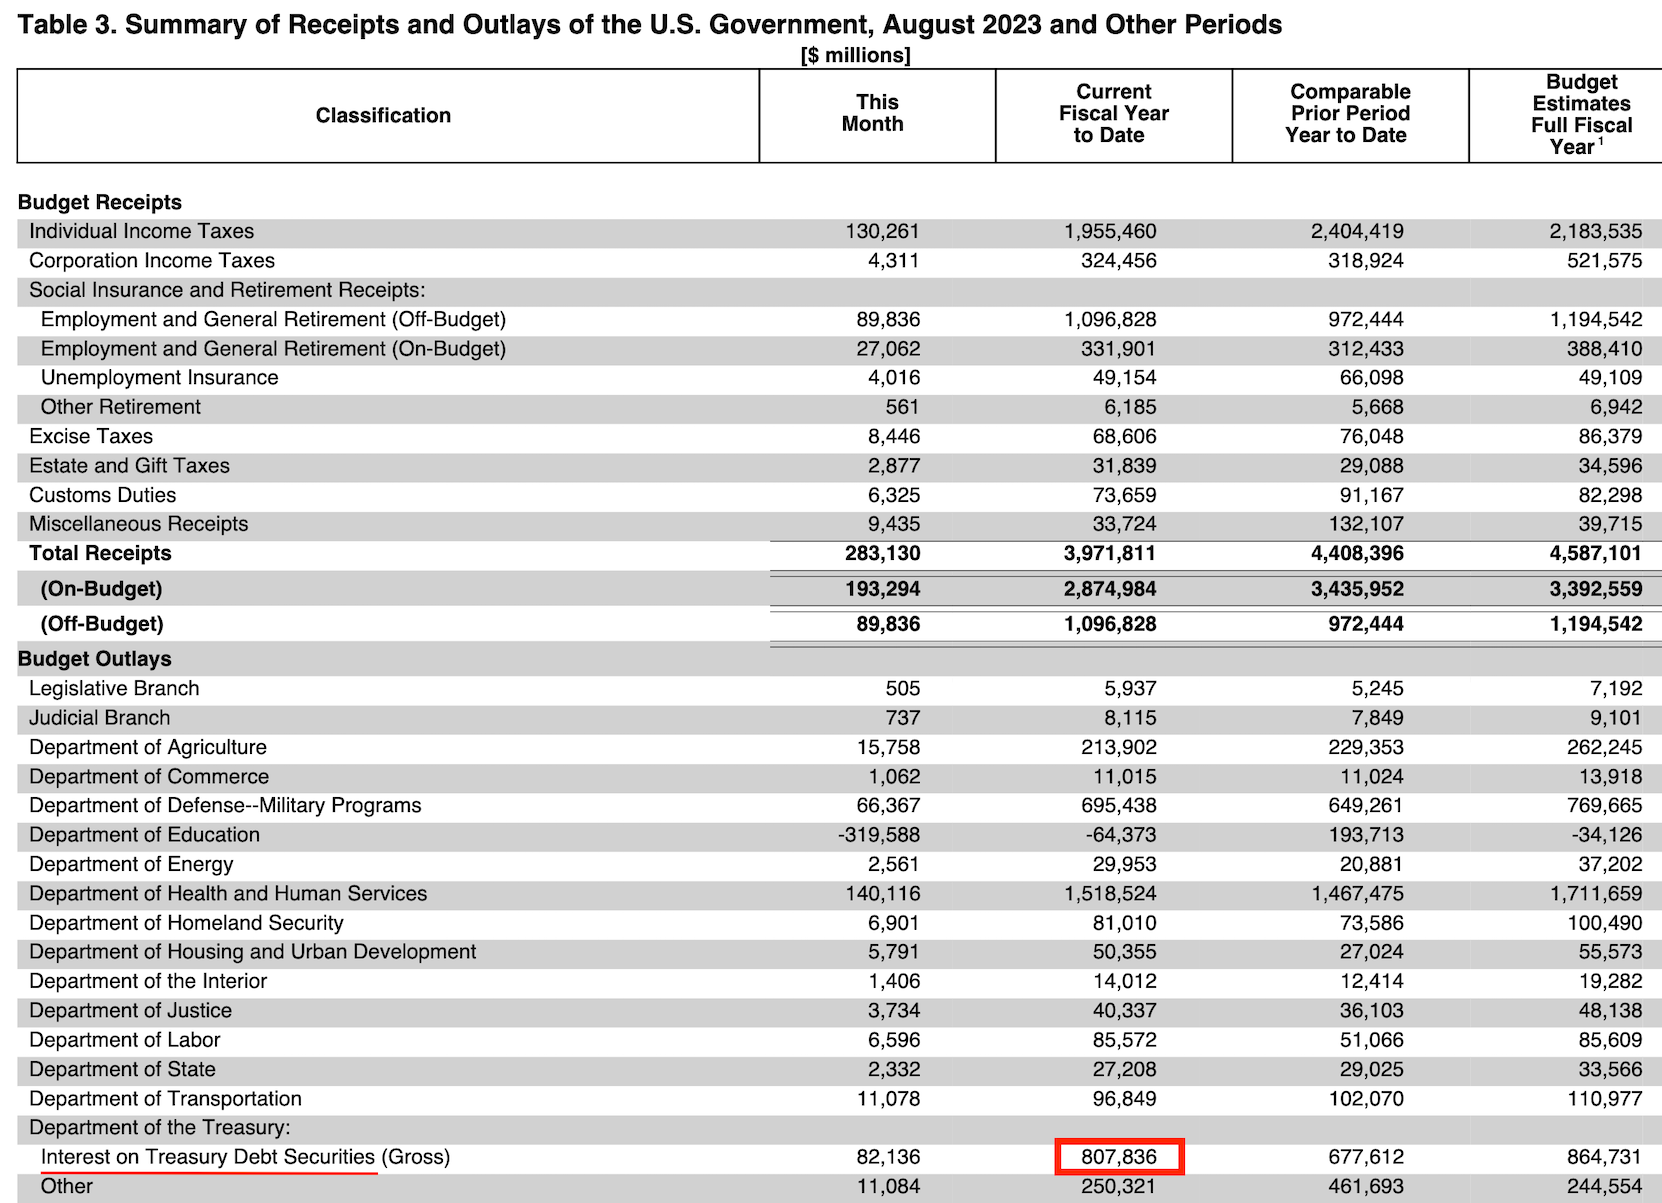This screenshot has width=1662, height=1203.
Task: Click the '(On-Budget)' receipts row label
Action: coord(101,588)
